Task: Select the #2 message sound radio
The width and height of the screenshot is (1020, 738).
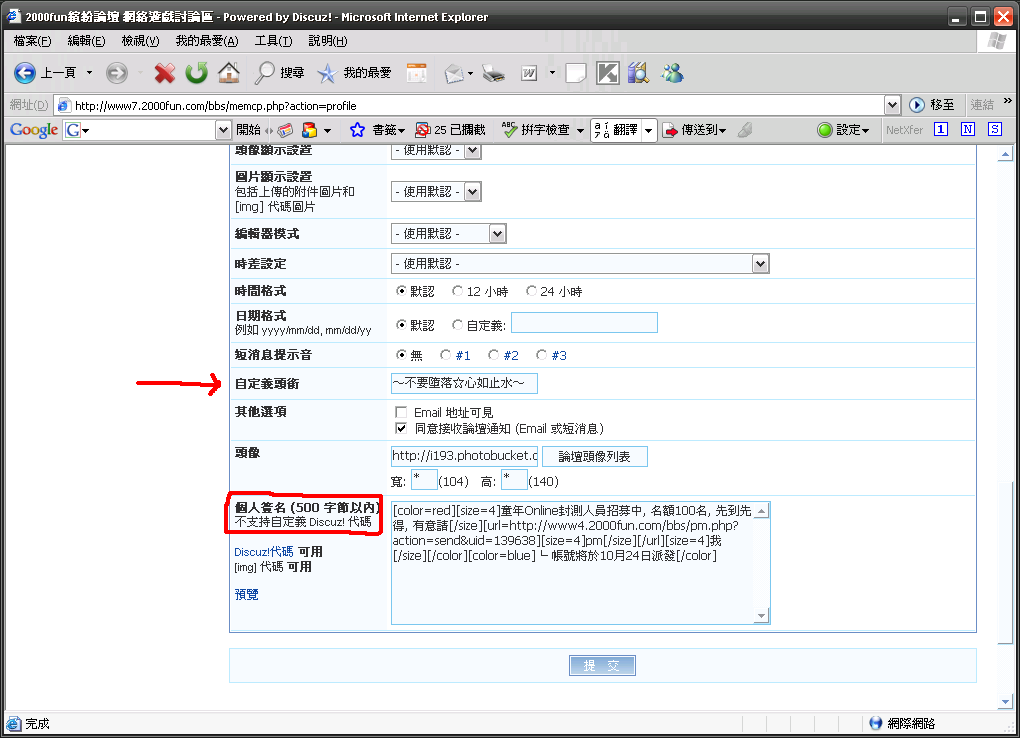Action: [x=493, y=355]
